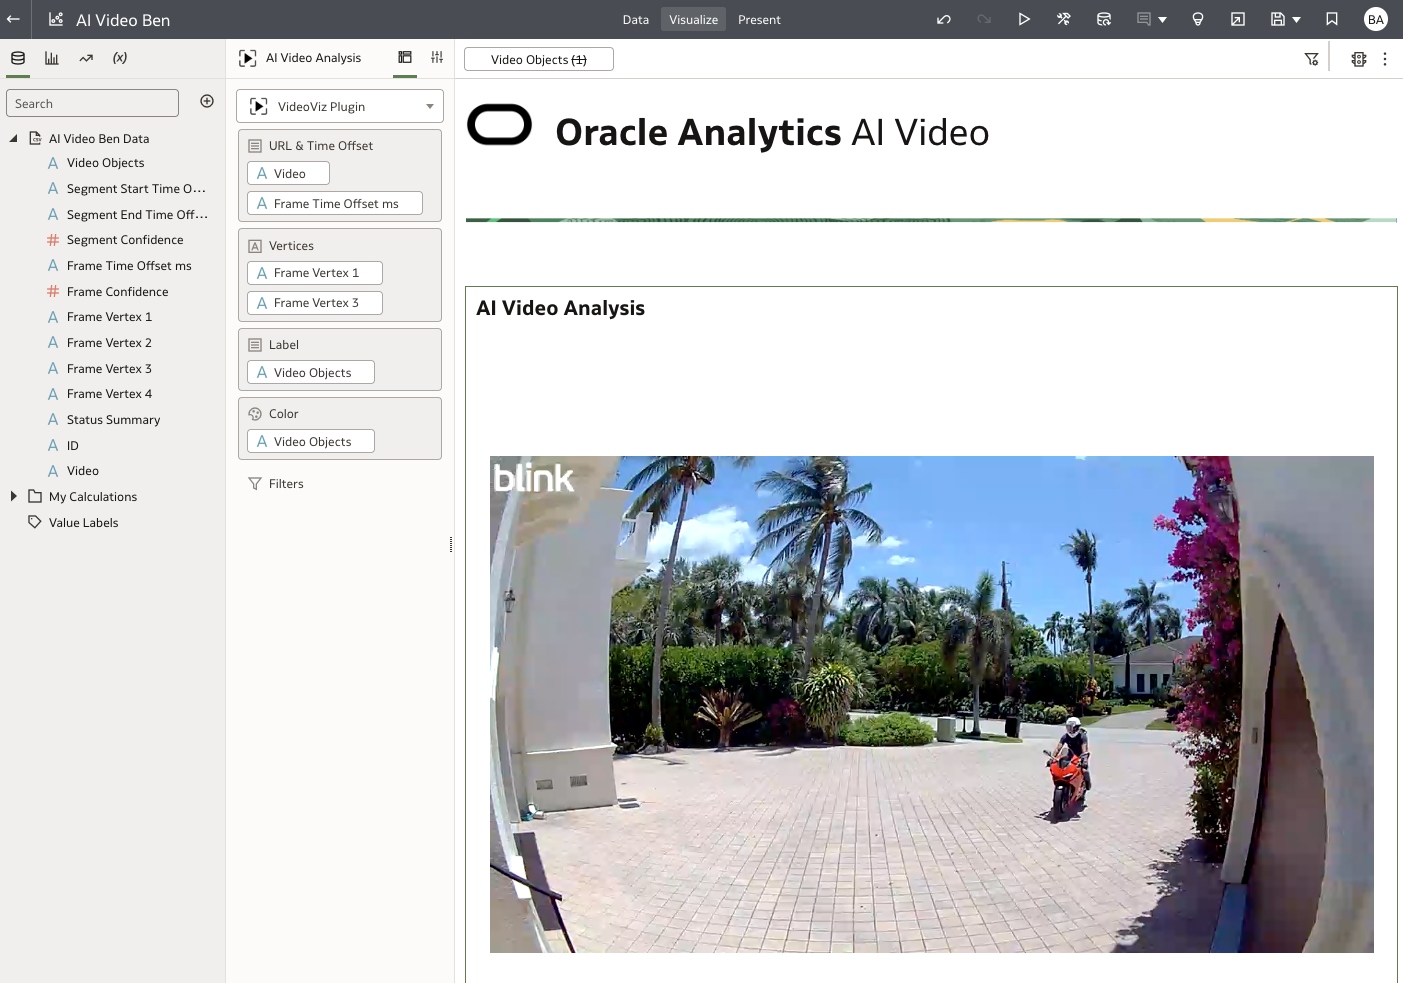Click the Oracle Analytics AI Video heading
Image resolution: width=1403 pixels, height=983 pixels.
tap(772, 132)
